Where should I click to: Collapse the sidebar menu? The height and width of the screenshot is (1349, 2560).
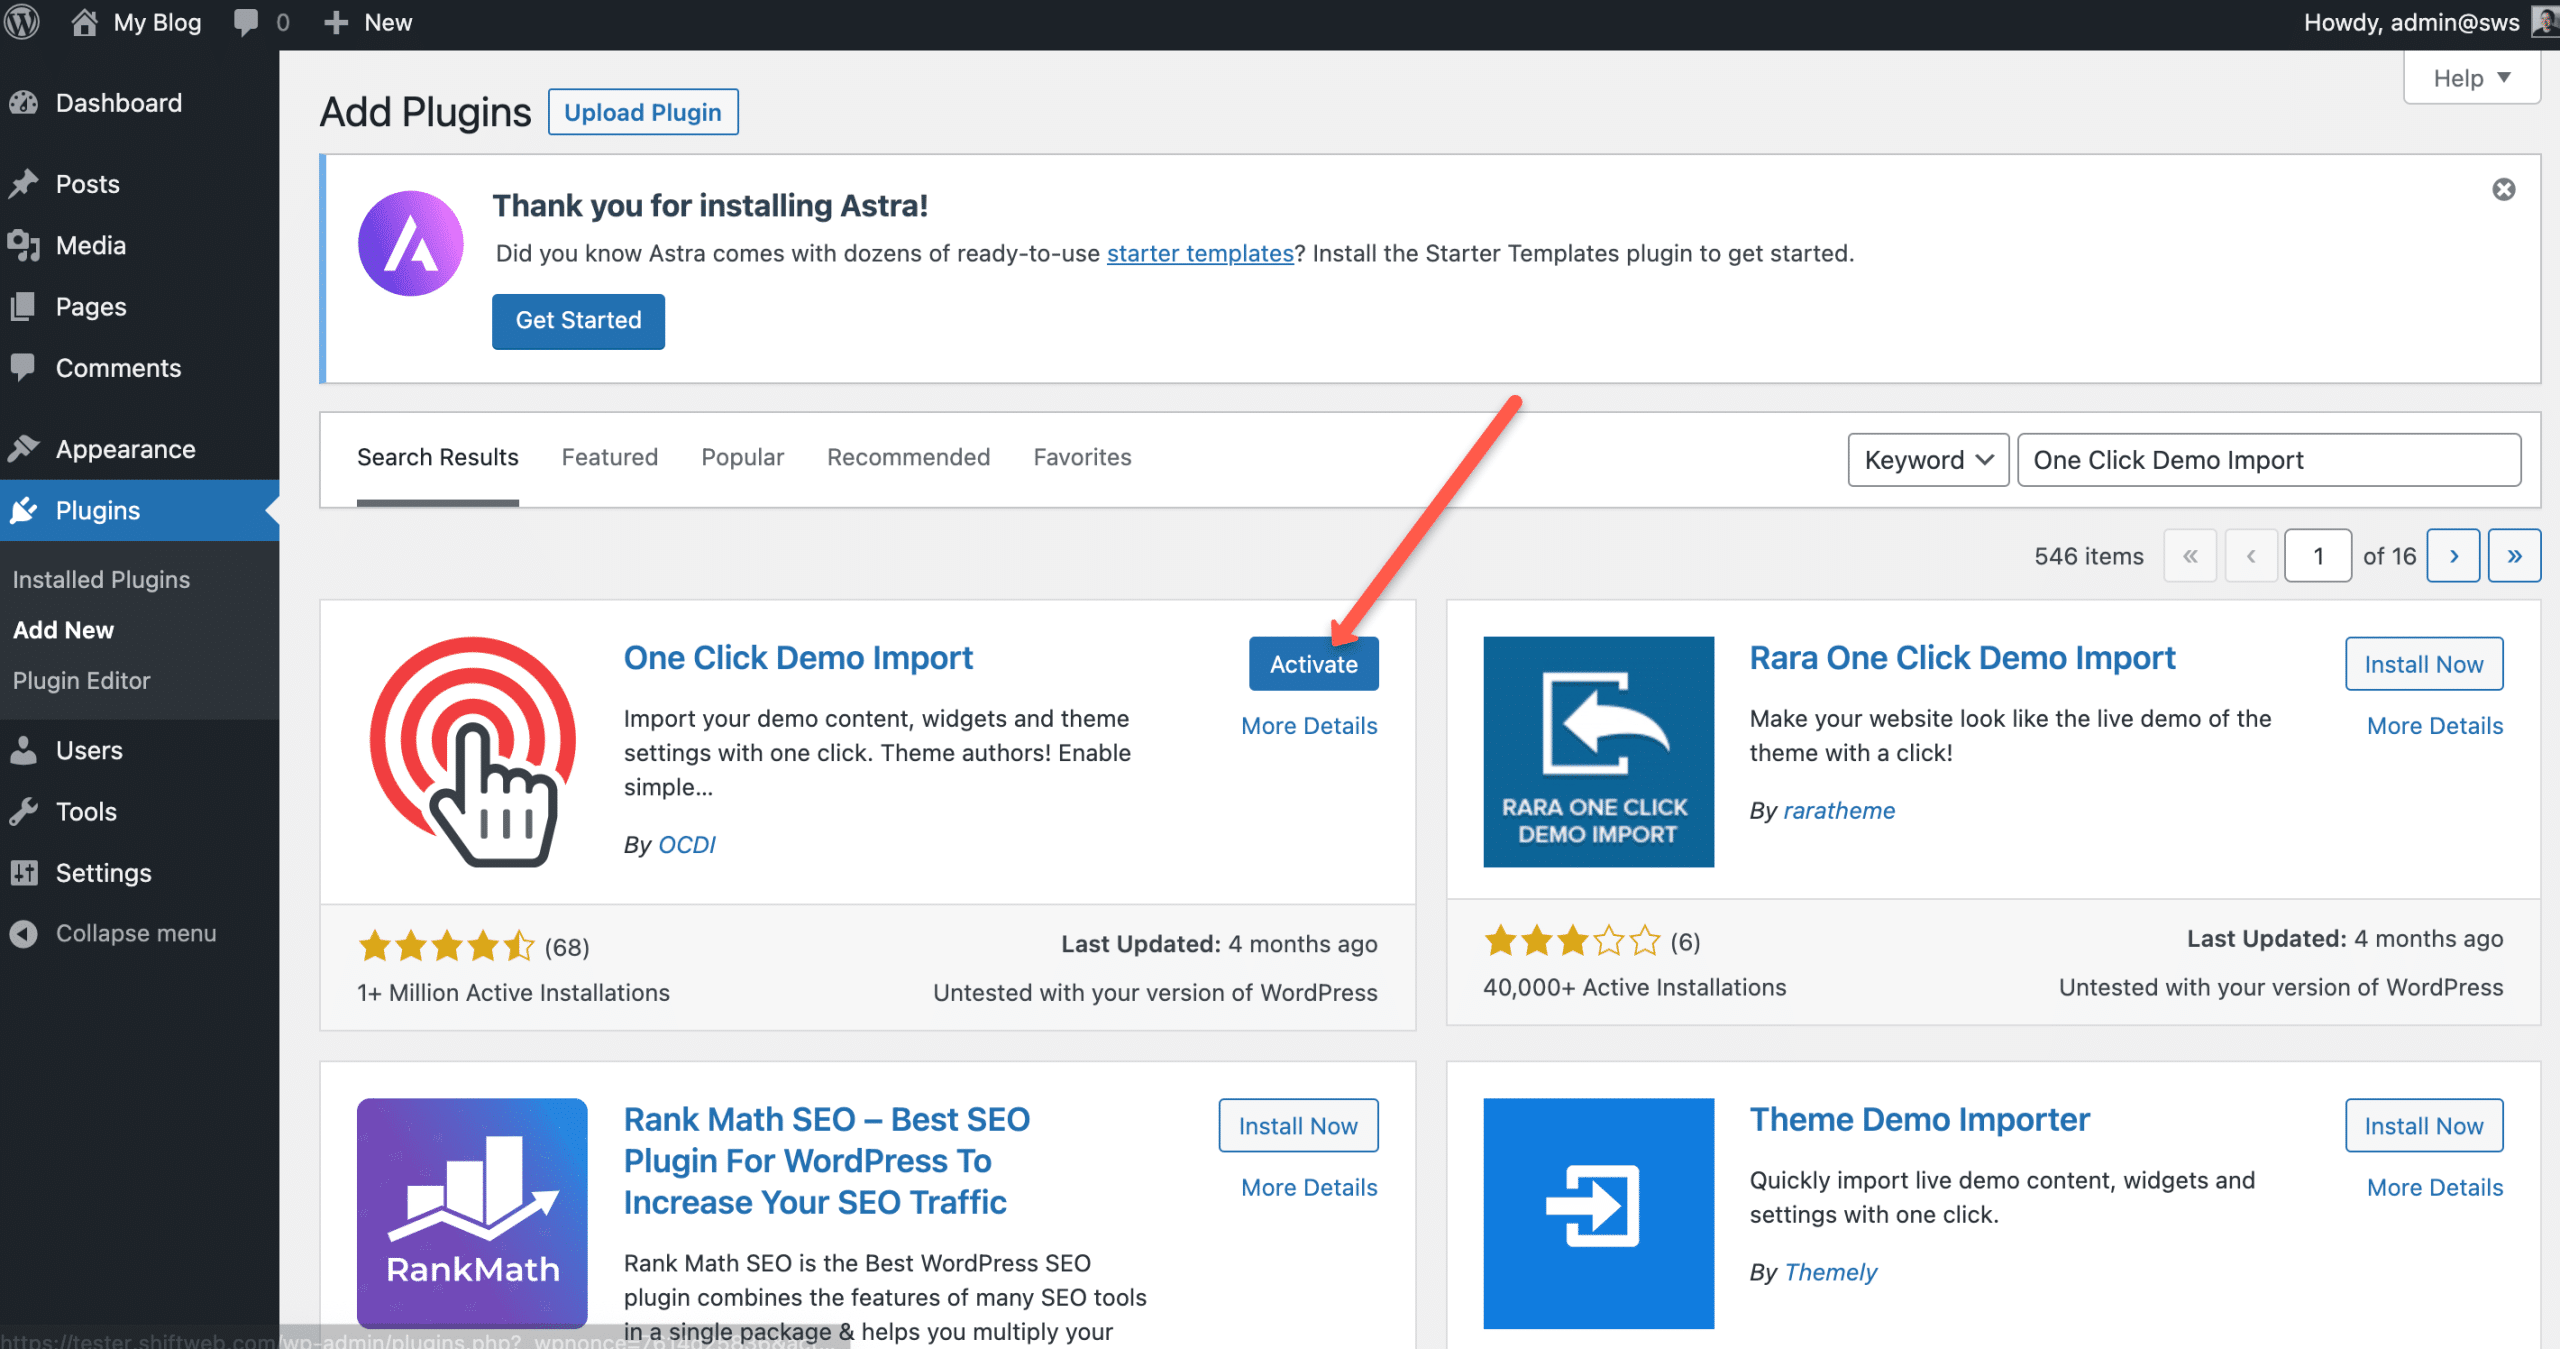tap(112, 933)
